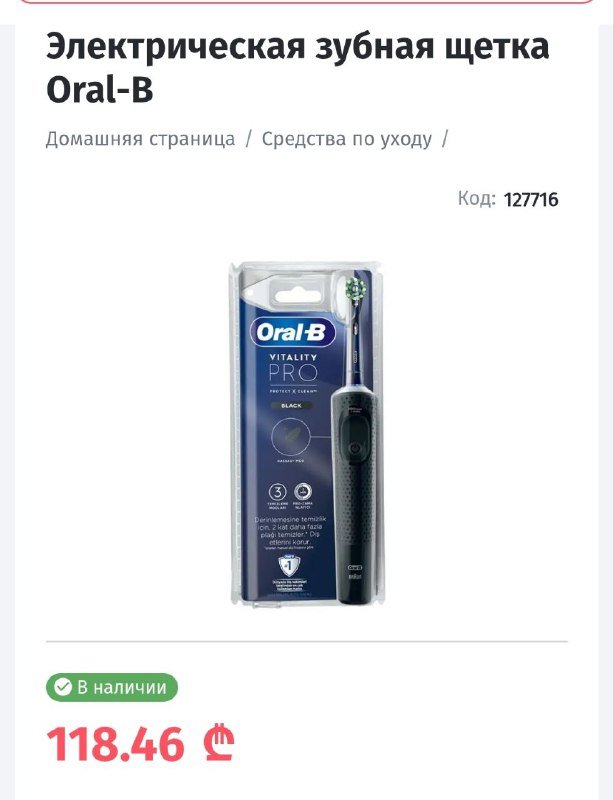Viewport: 614px width, 800px height.
Task: Click the Vitality PRO text on package
Action: pyautogui.click(x=293, y=368)
